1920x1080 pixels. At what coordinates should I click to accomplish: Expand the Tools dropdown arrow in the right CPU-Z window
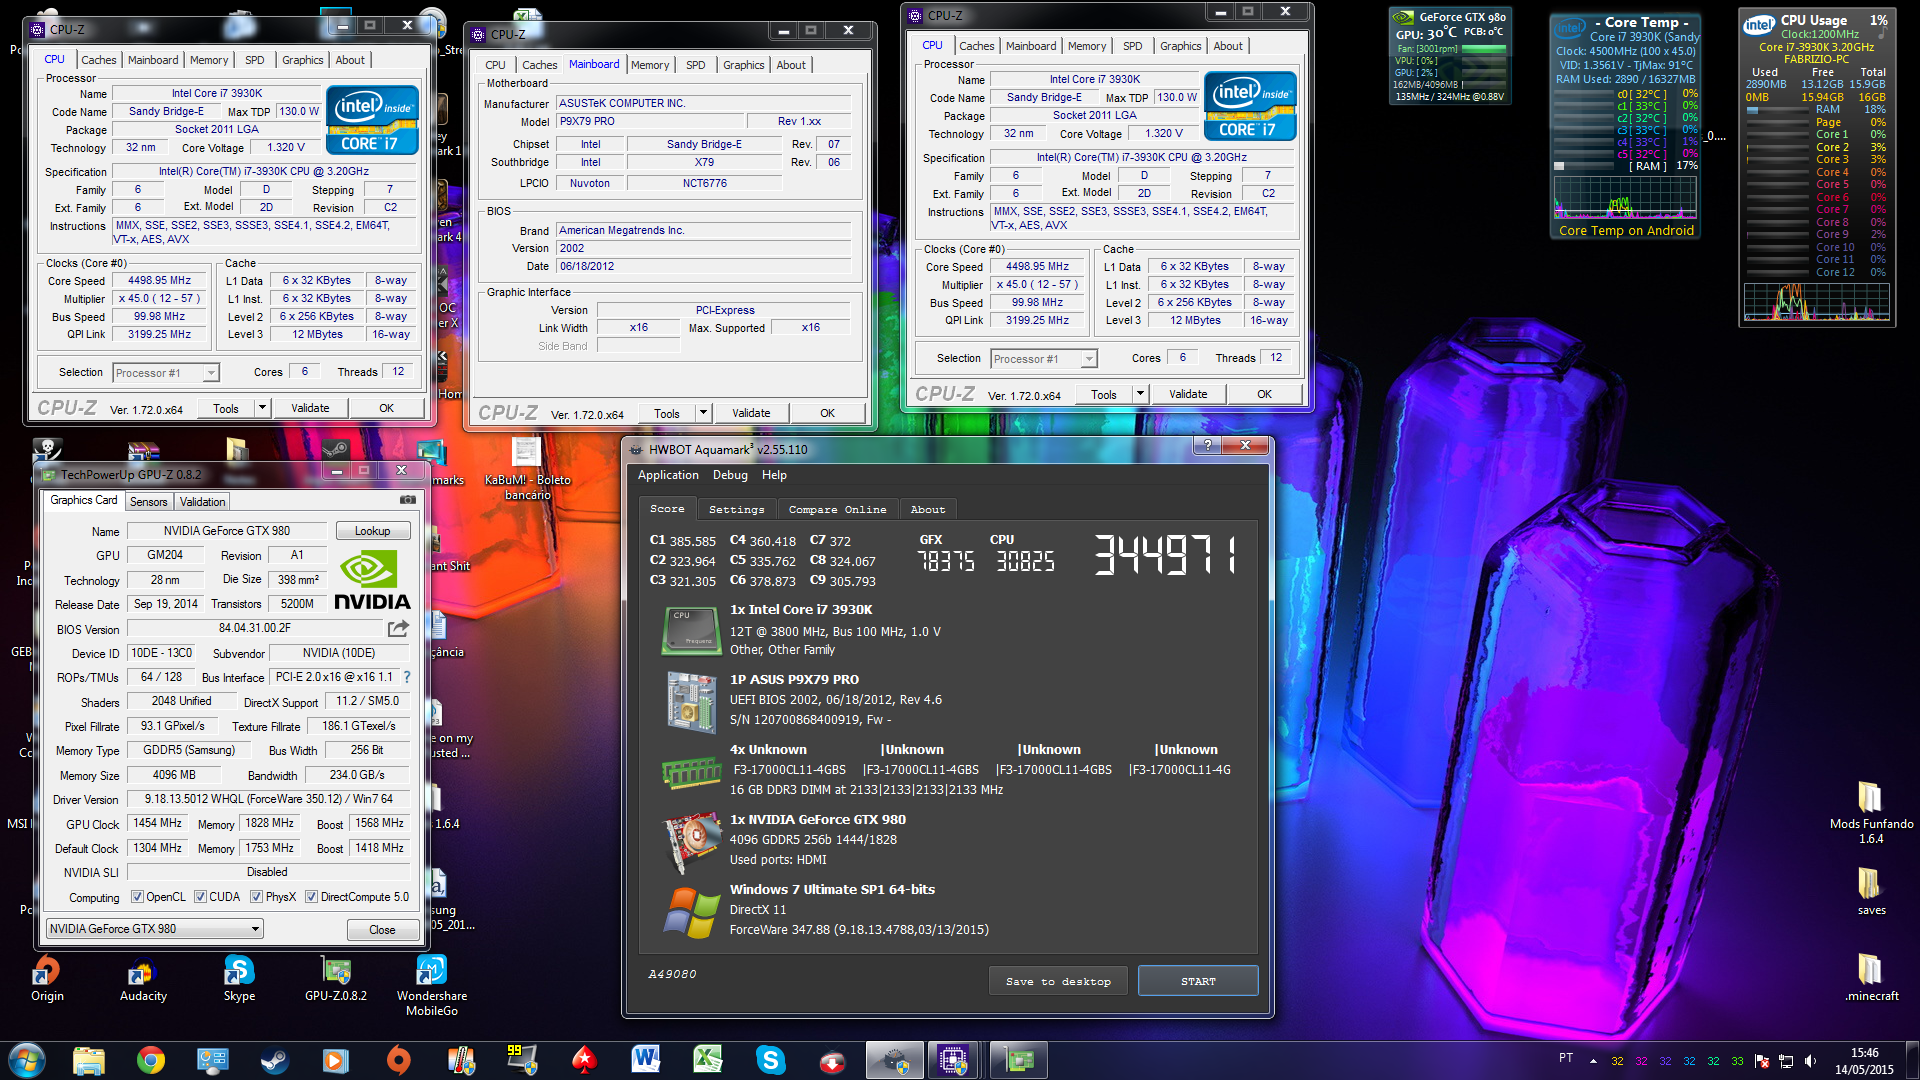[x=1140, y=394]
